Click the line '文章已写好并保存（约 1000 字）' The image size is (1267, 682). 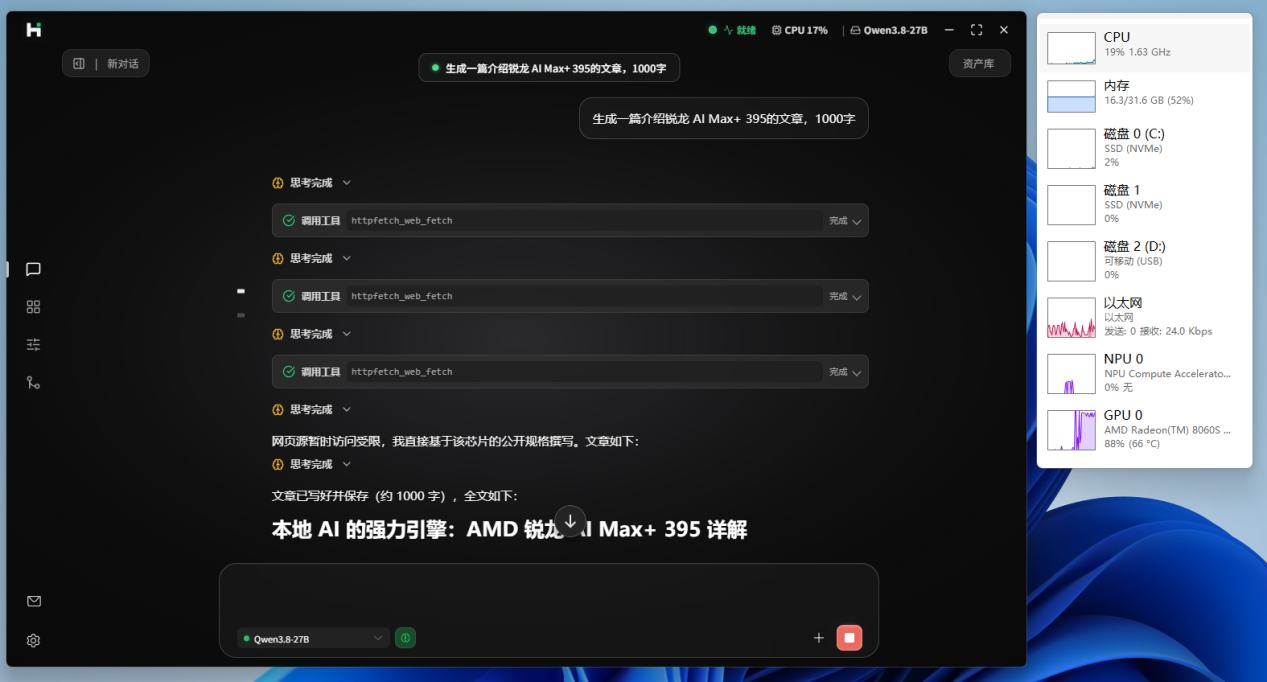[394, 496]
